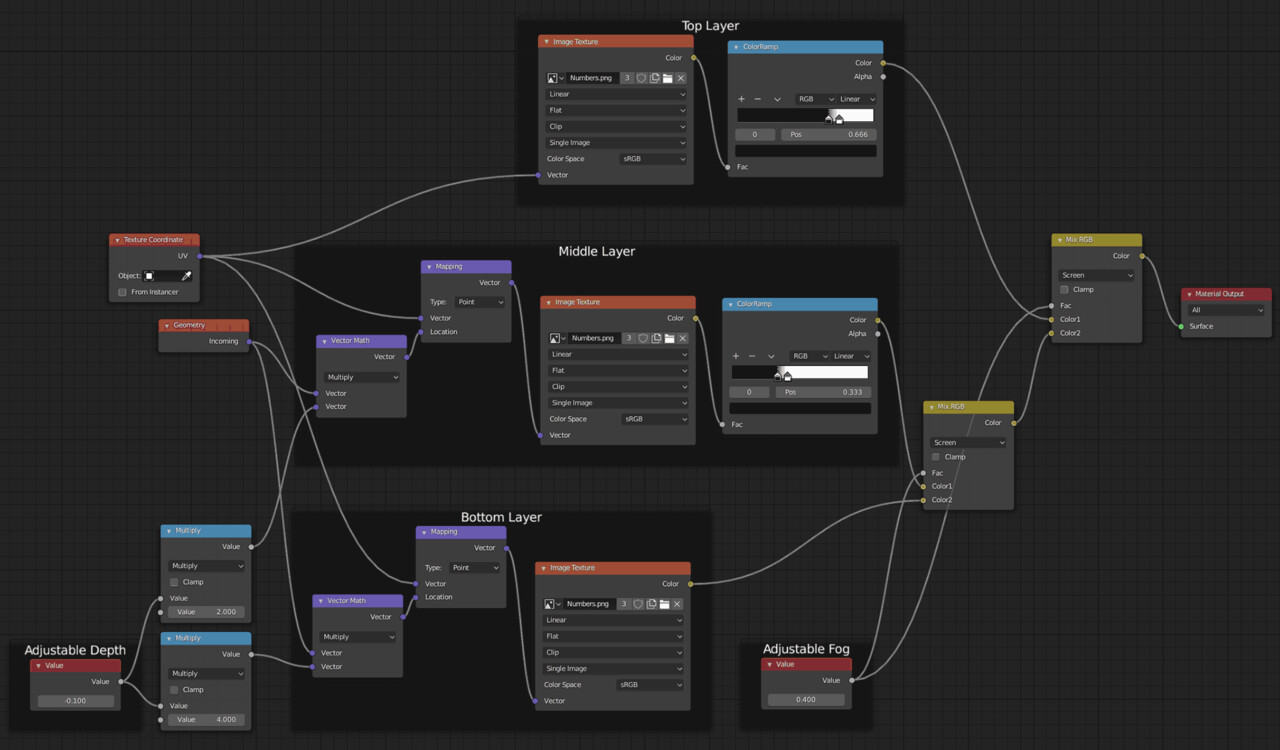
Task: Open the ColorRamp specials chevron menu
Action: tap(776, 99)
